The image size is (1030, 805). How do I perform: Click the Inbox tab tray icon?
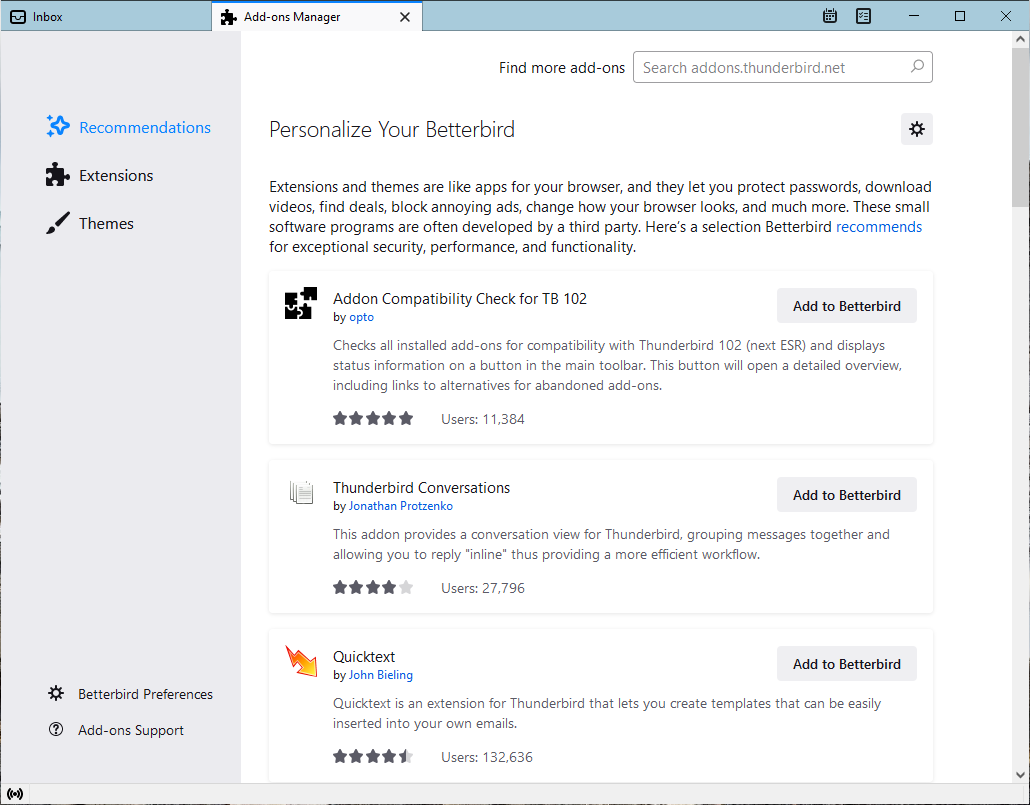(x=18, y=17)
